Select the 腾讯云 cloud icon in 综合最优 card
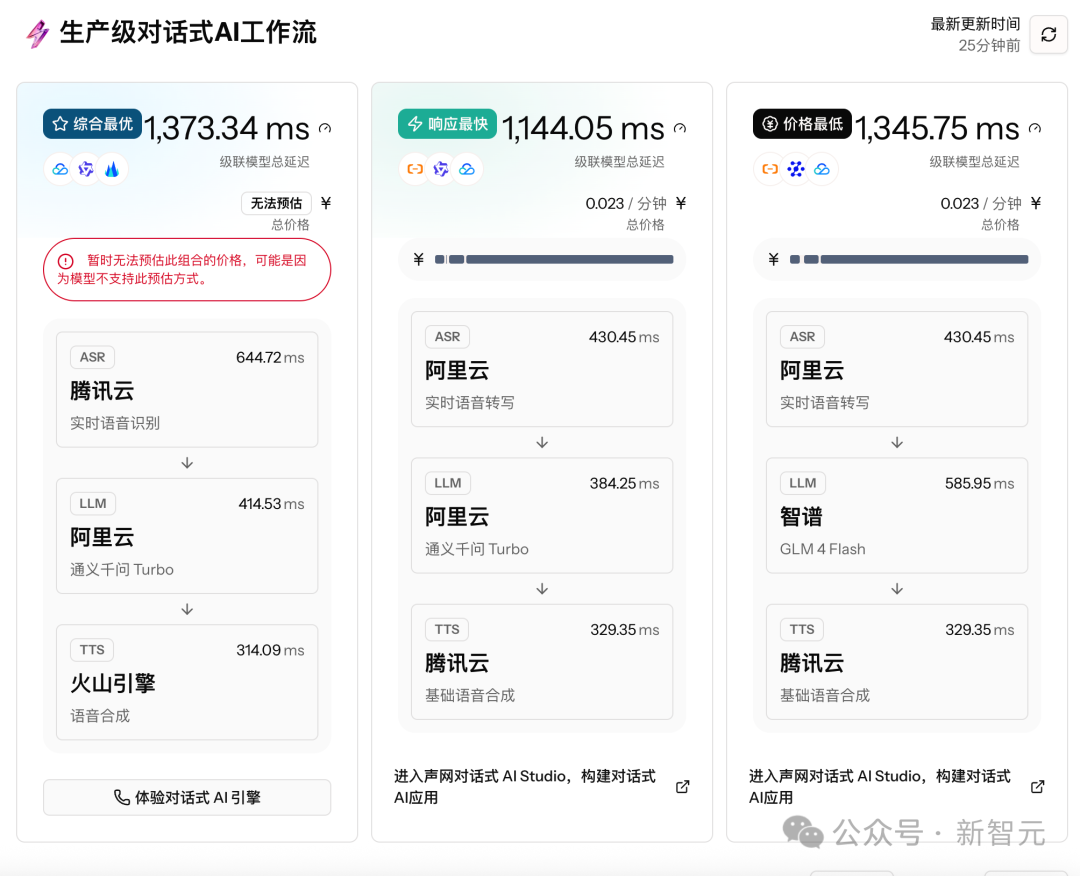Viewport: 1080px width, 876px height. pos(60,169)
